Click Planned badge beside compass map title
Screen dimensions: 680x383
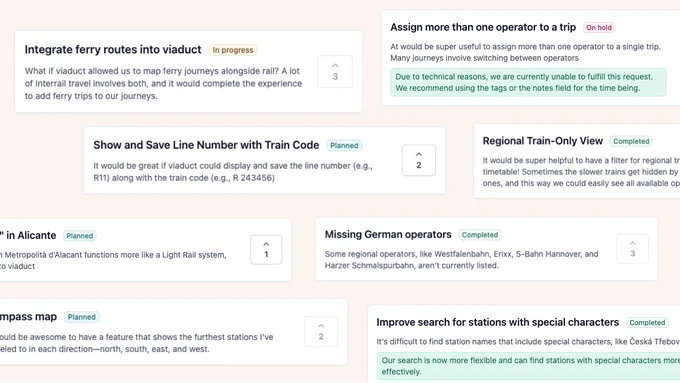82,317
